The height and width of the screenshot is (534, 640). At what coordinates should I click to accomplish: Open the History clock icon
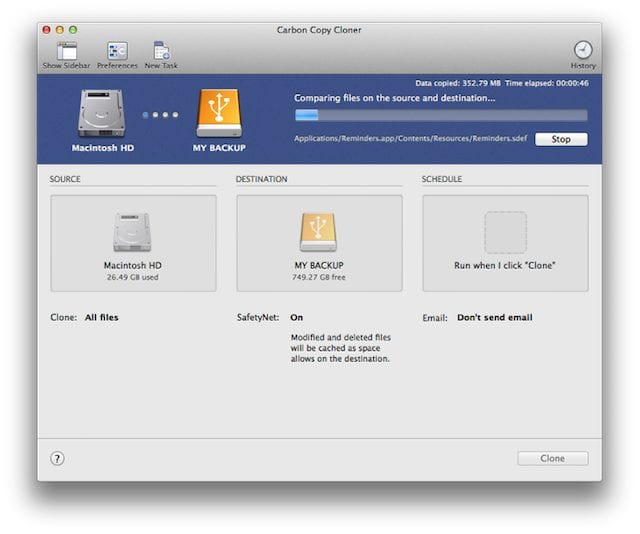582,51
